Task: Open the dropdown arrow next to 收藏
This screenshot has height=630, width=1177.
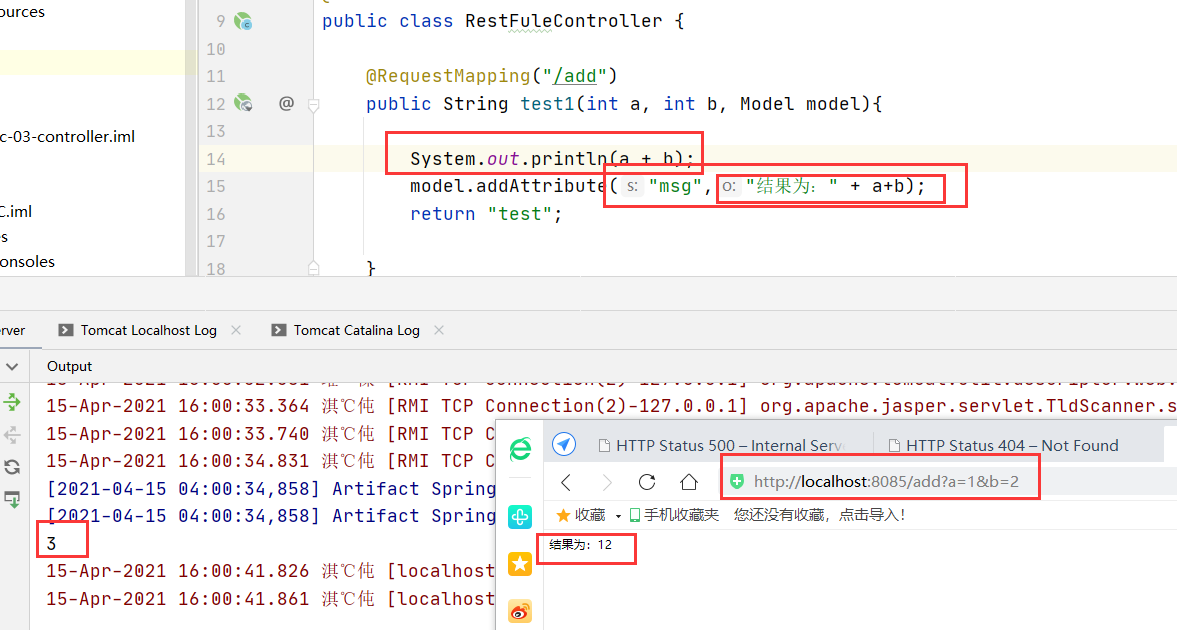Action: [x=618, y=516]
